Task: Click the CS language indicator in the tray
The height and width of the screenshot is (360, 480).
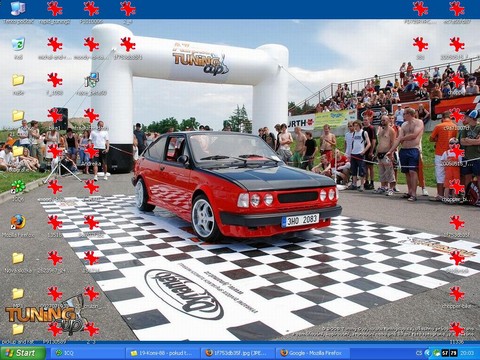Action: [419, 353]
